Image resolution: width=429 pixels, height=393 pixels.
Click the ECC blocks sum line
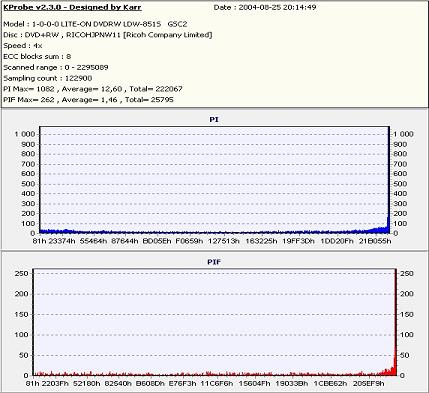coord(37,56)
